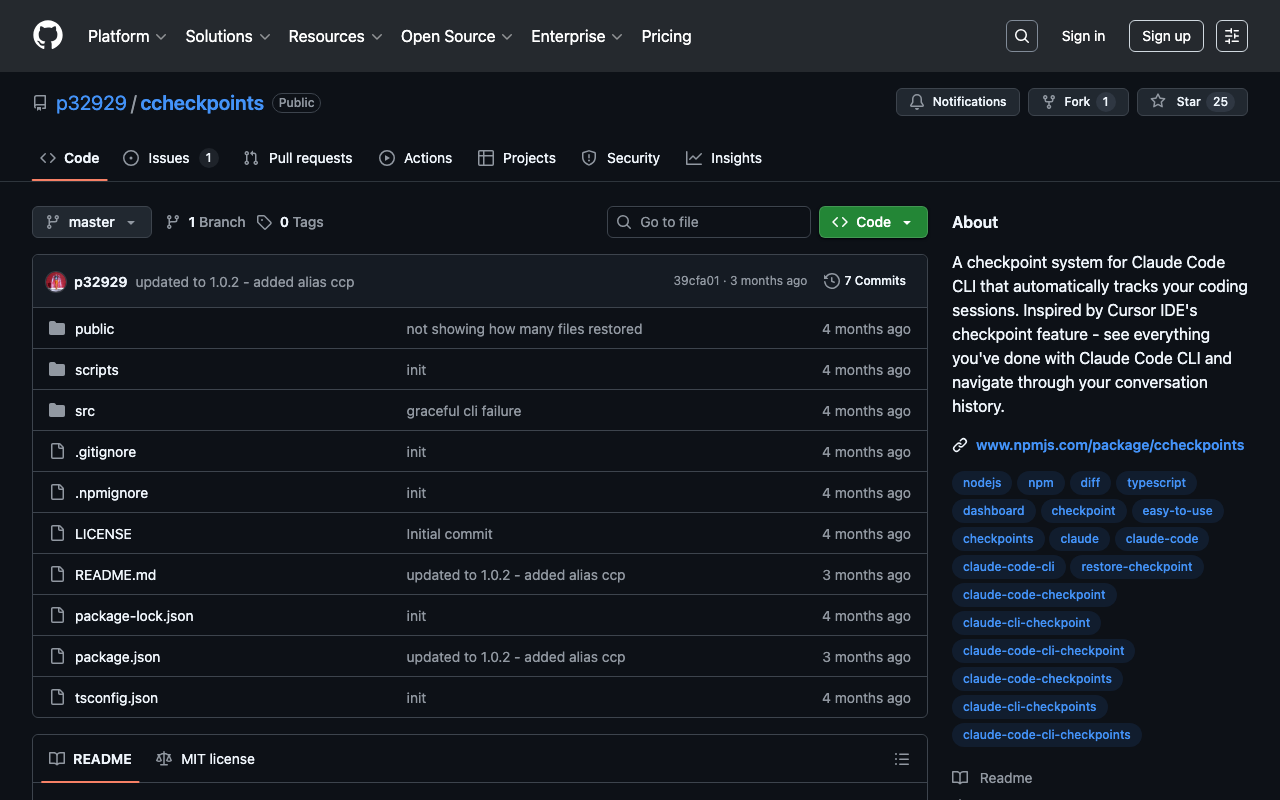Click the npm package link icon

pos(960,445)
